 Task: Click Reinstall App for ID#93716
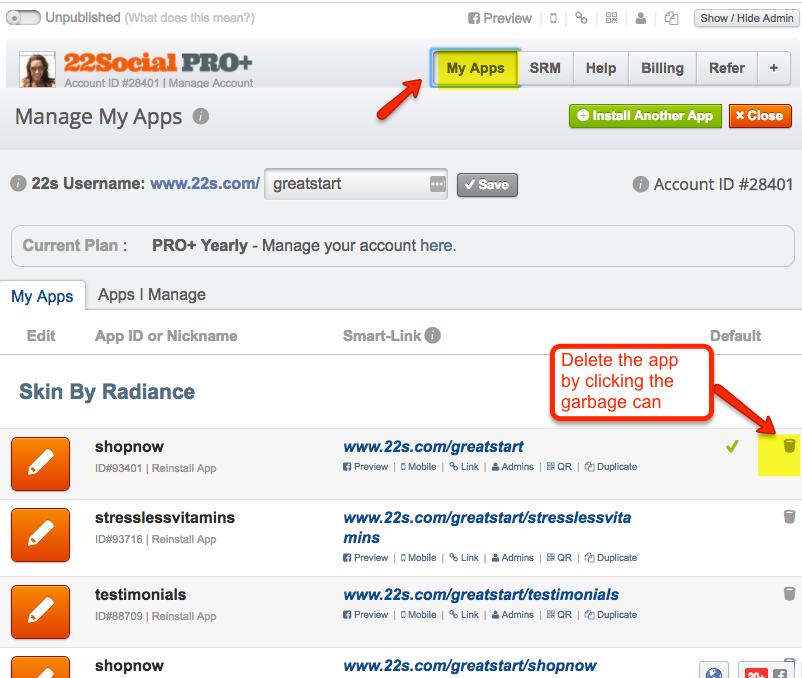[x=184, y=539]
